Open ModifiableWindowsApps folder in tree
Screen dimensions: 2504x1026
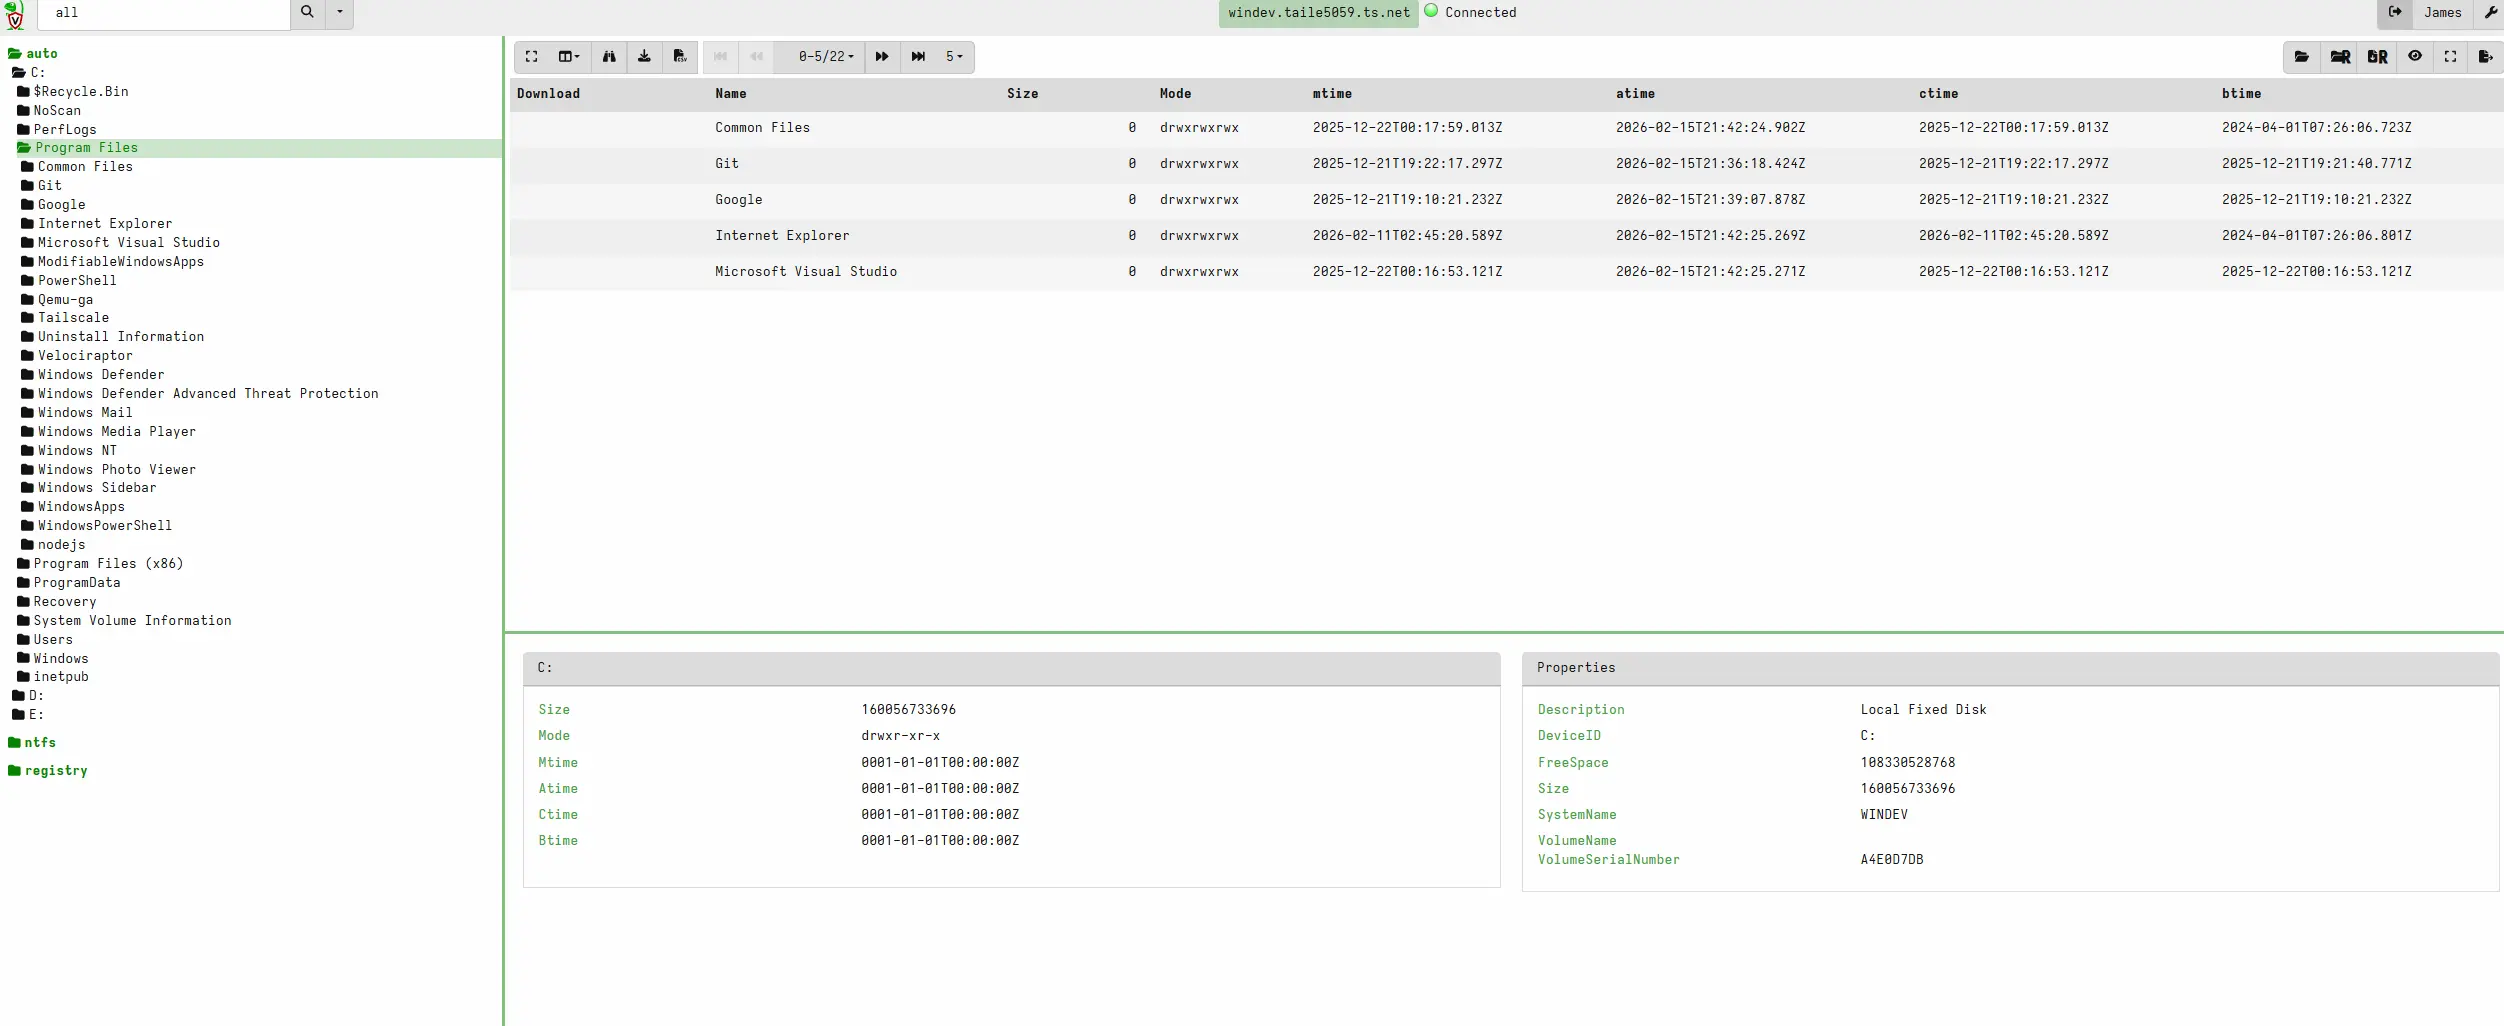[x=113, y=262]
